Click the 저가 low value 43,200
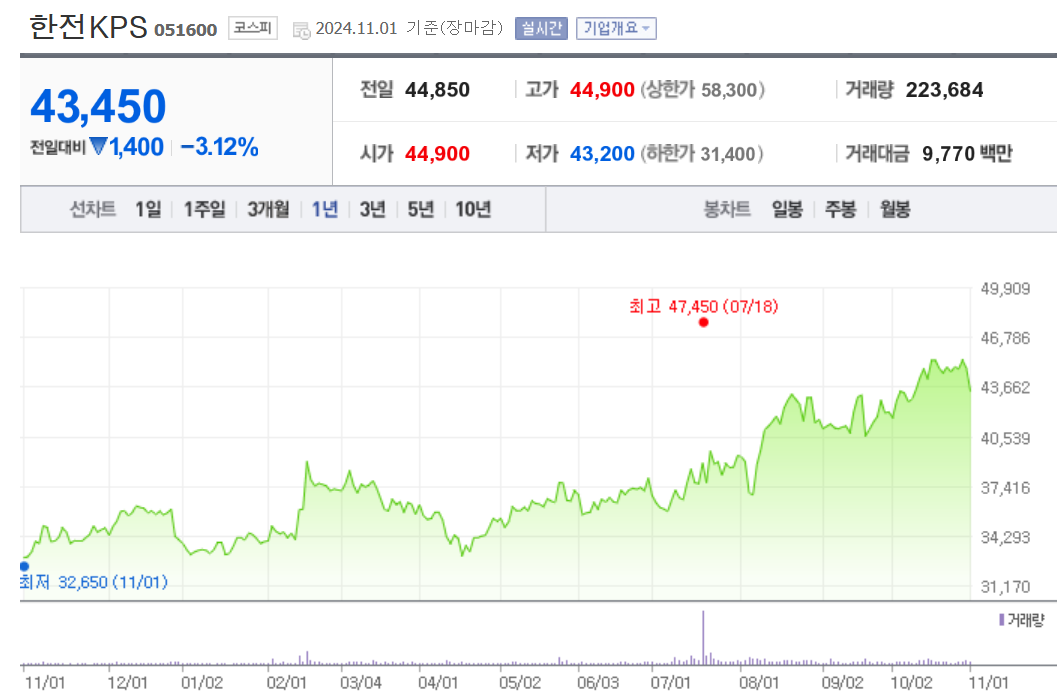 [x=602, y=154]
